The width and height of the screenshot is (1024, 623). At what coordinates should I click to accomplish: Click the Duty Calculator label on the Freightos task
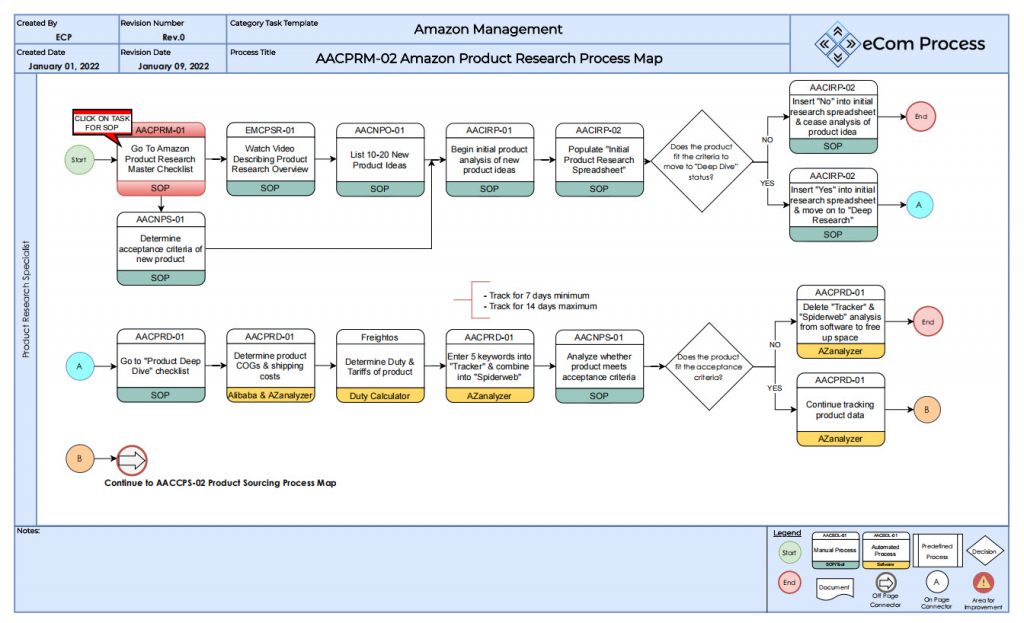380,396
